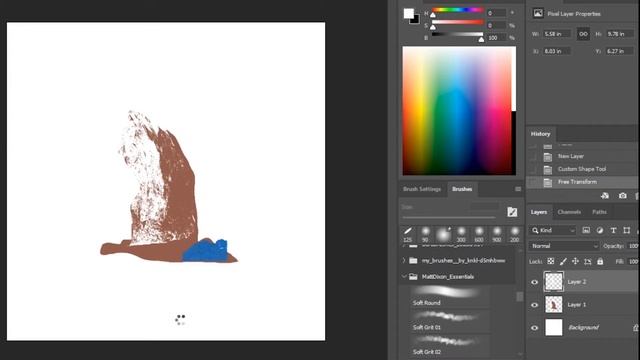Image resolution: width=640 pixels, height=360 pixels.
Task: Lock position move icon
Action: pyautogui.click(x=575, y=261)
